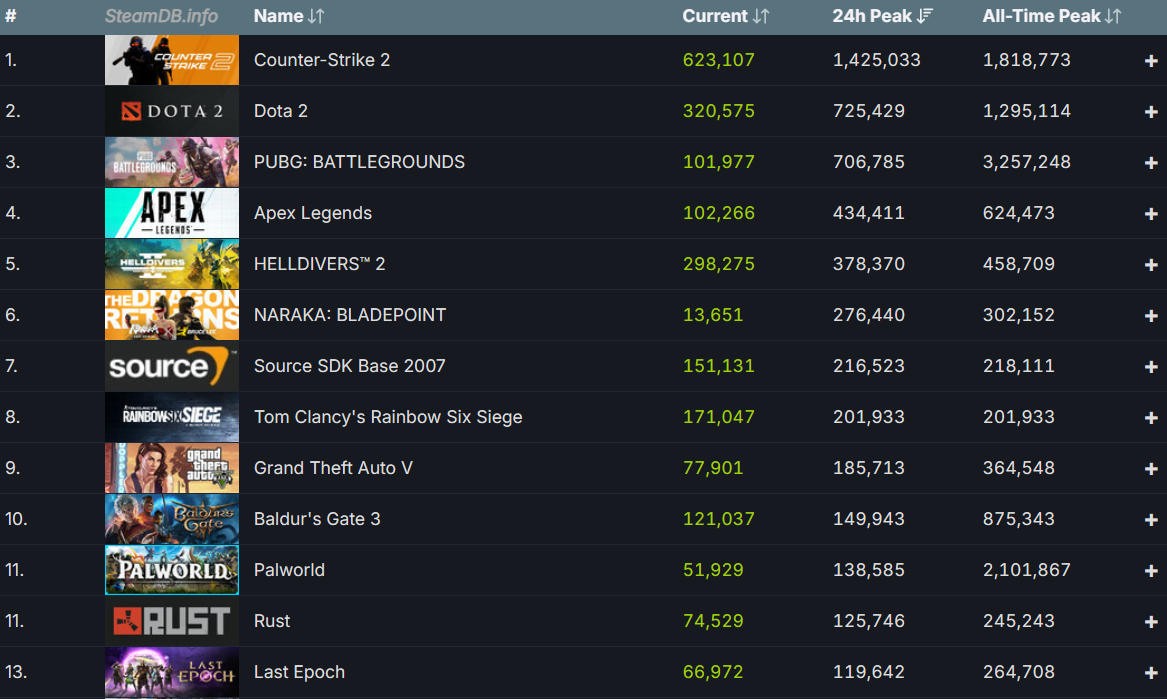The width and height of the screenshot is (1167, 699).
Task: Open the Palworld name link
Action: (x=290, y=570)
